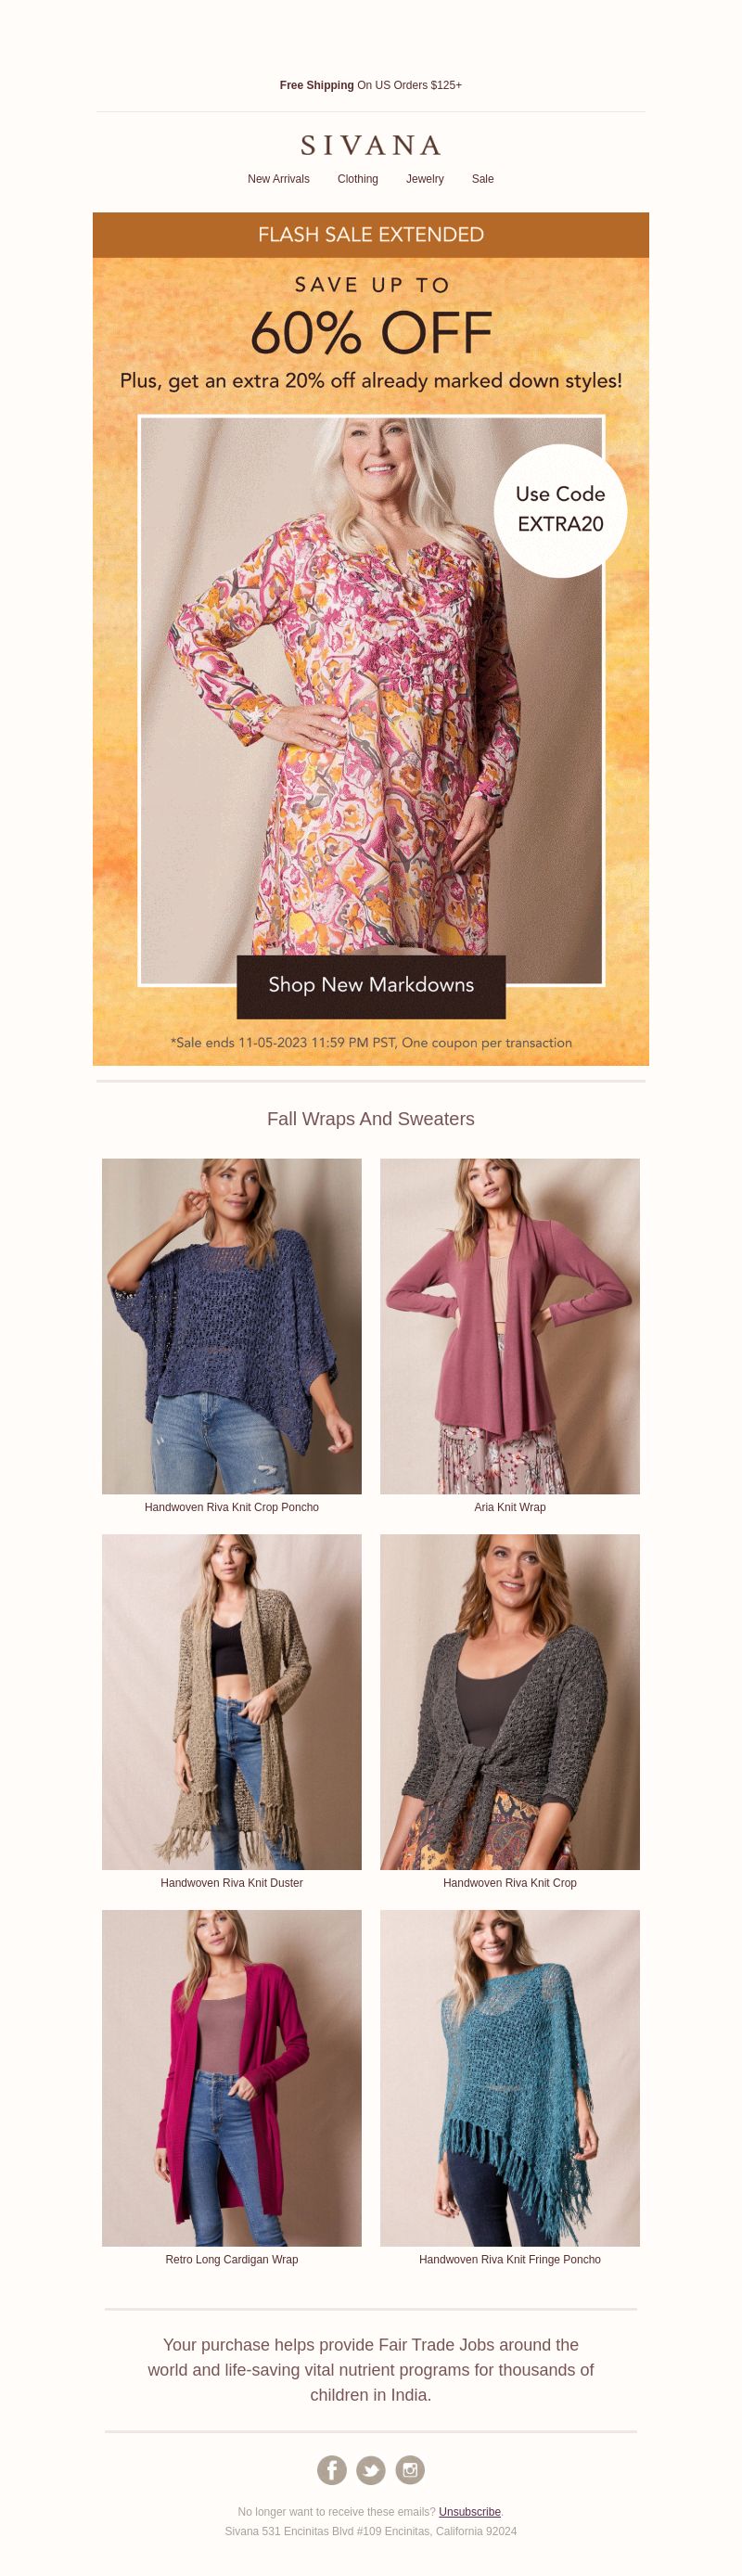Open the Facebook social icon

[x=332, y=2470]
